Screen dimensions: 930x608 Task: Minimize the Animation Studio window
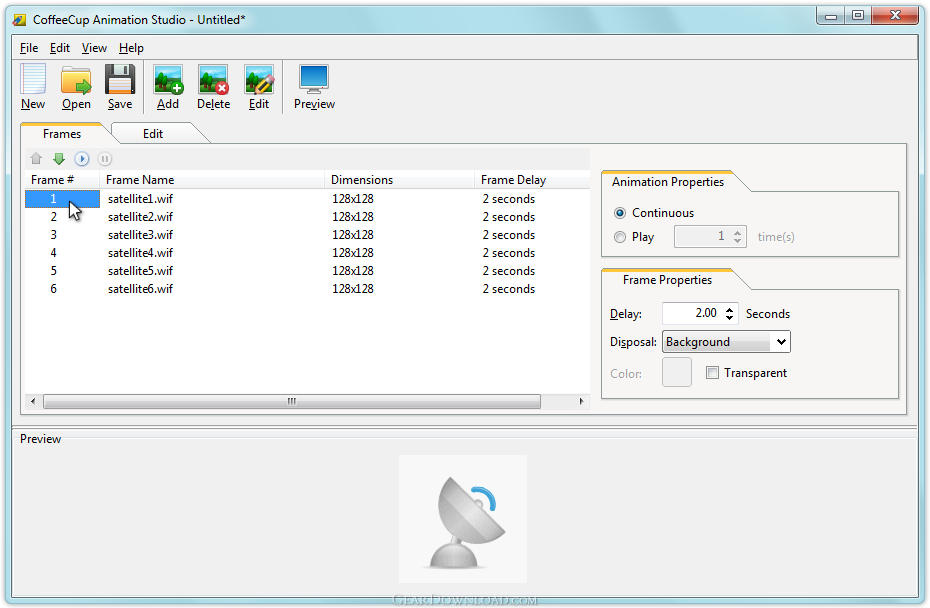point(831,16)
